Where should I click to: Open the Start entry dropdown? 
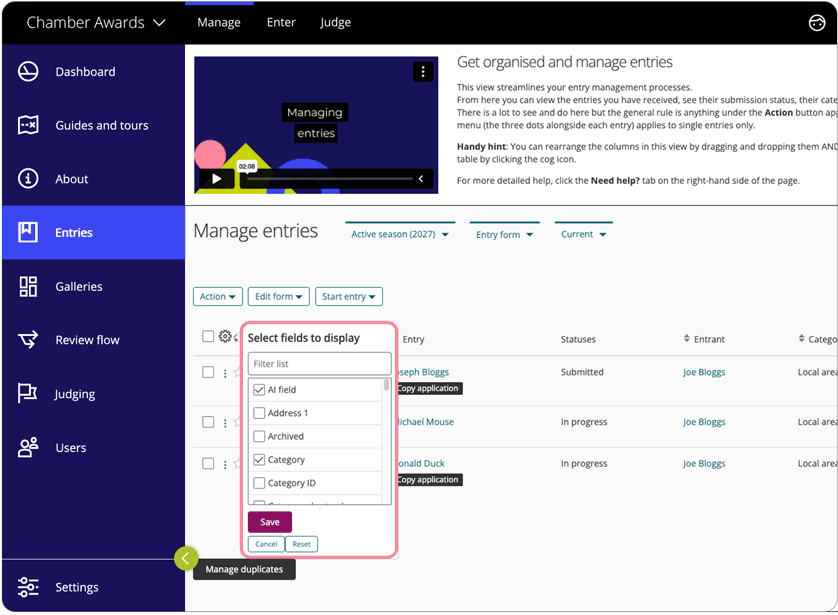pos(348,297)
